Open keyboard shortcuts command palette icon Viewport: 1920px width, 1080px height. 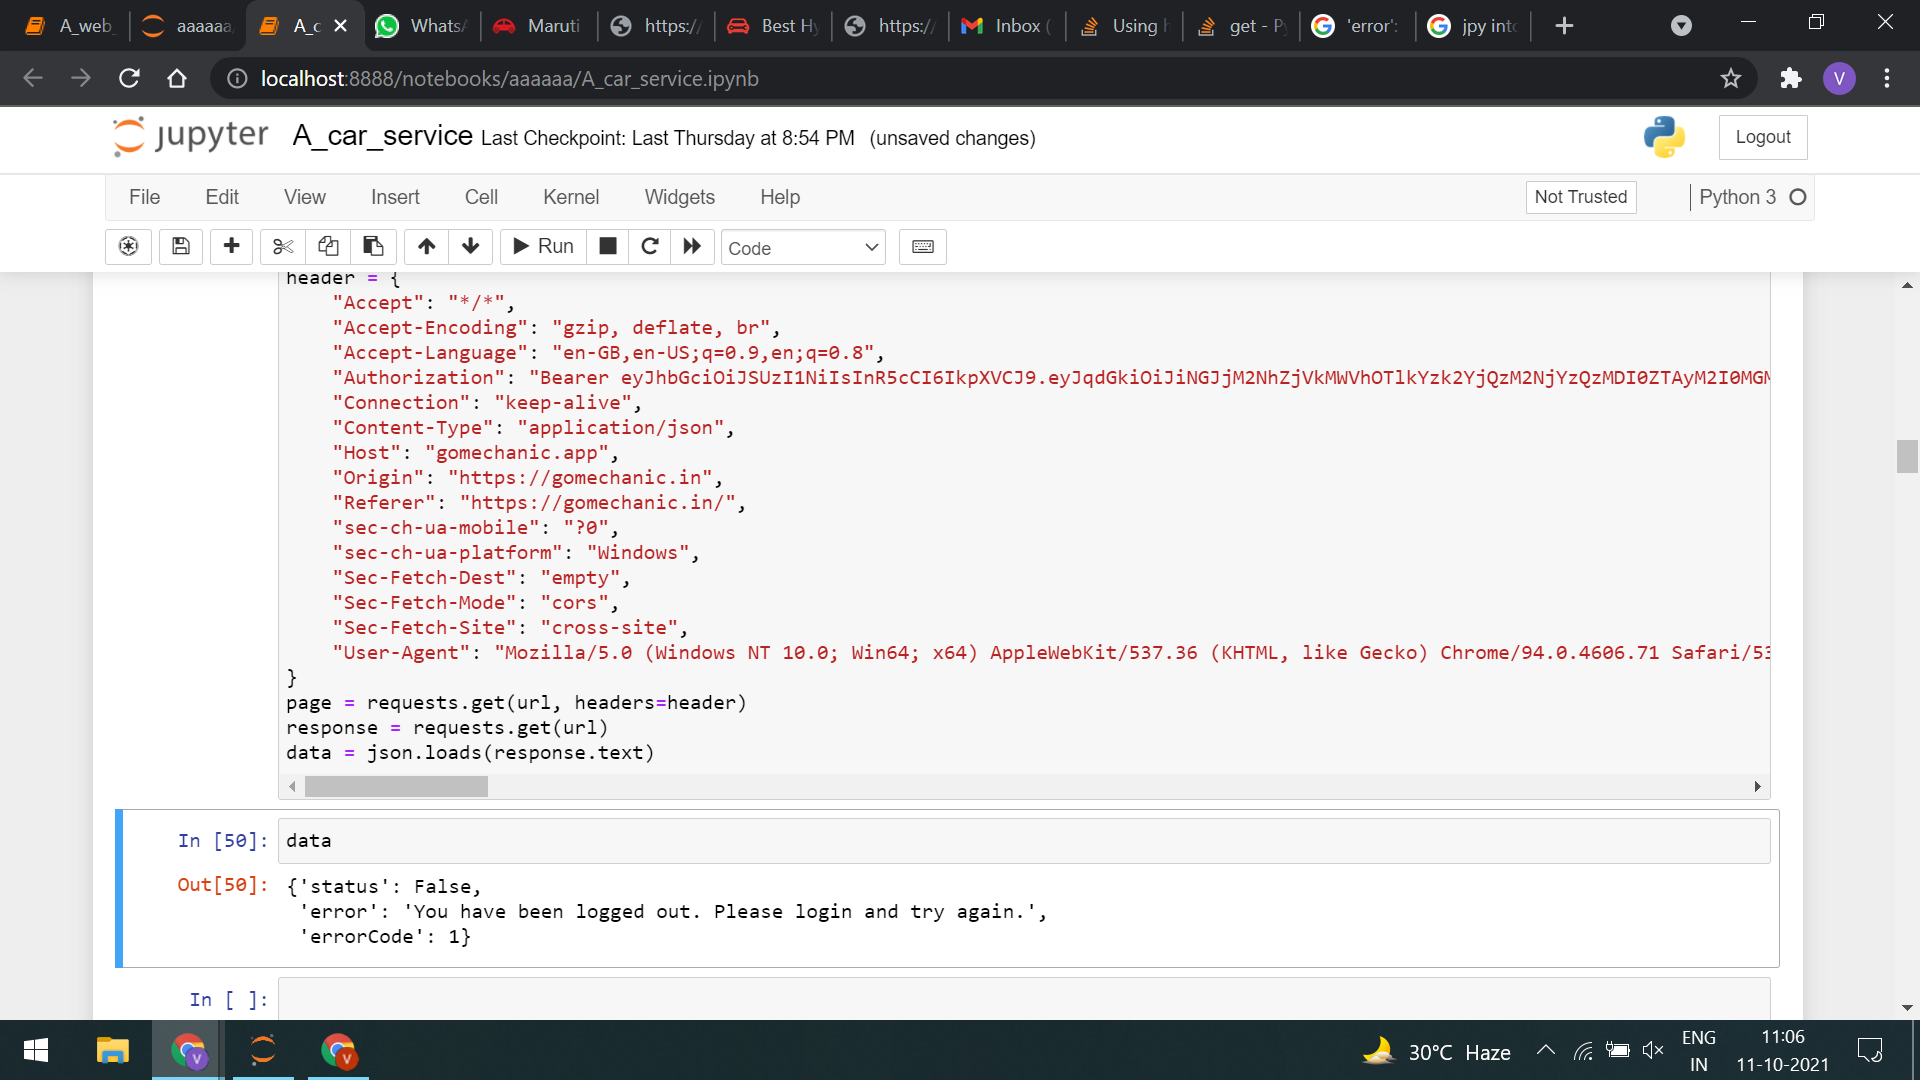[923, 246]
